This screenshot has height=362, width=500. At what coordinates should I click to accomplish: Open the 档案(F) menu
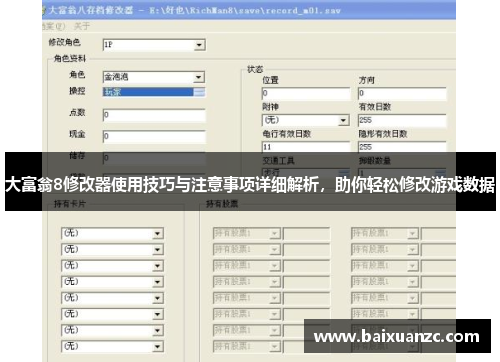point(54,26)
